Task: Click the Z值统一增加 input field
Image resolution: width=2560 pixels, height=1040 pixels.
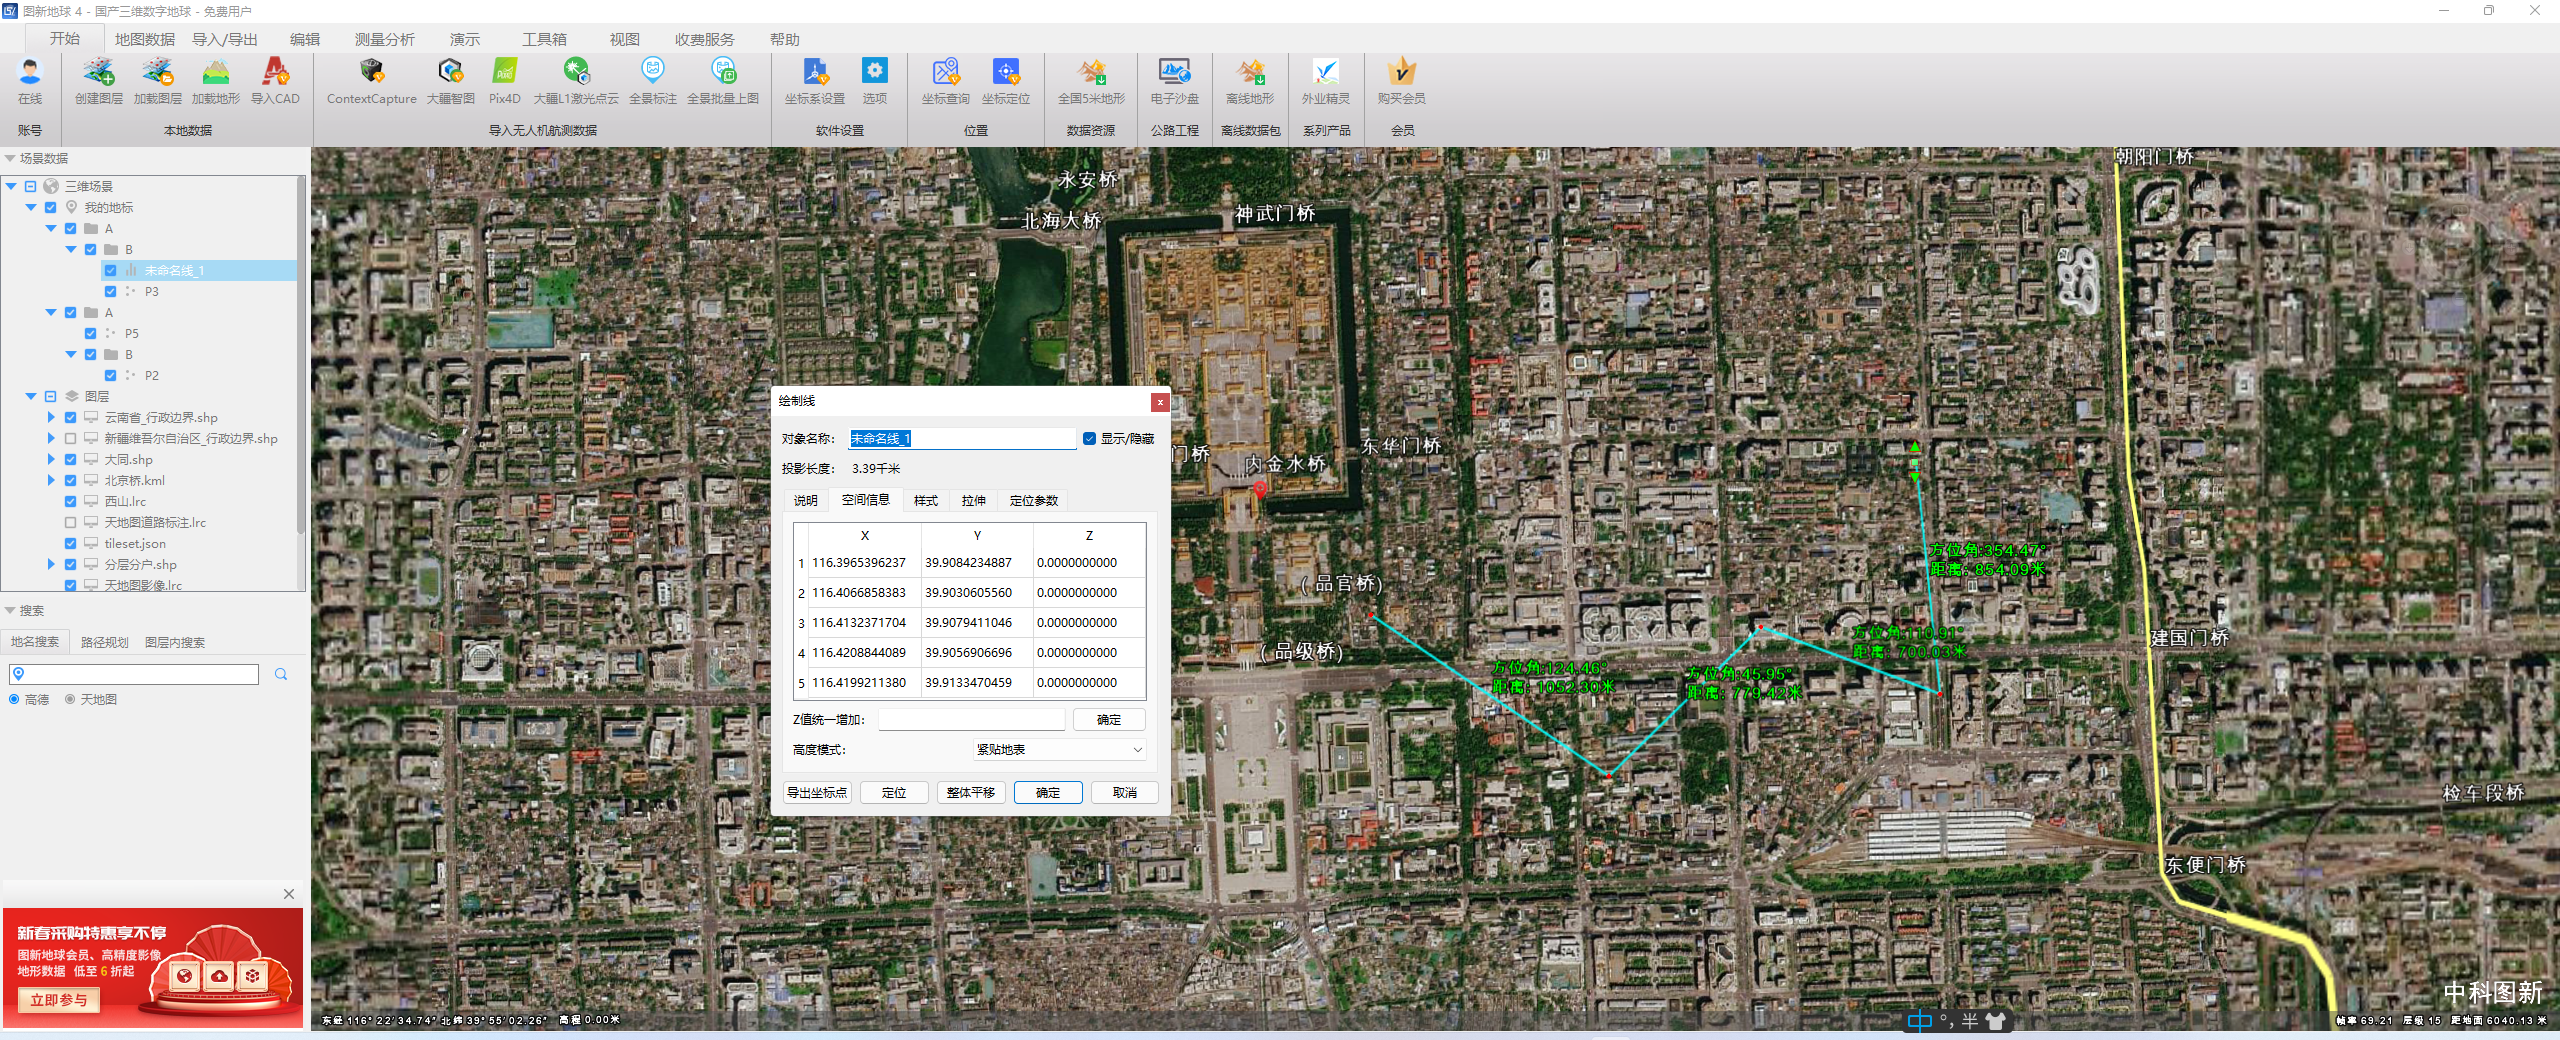Action: point(971,719)
